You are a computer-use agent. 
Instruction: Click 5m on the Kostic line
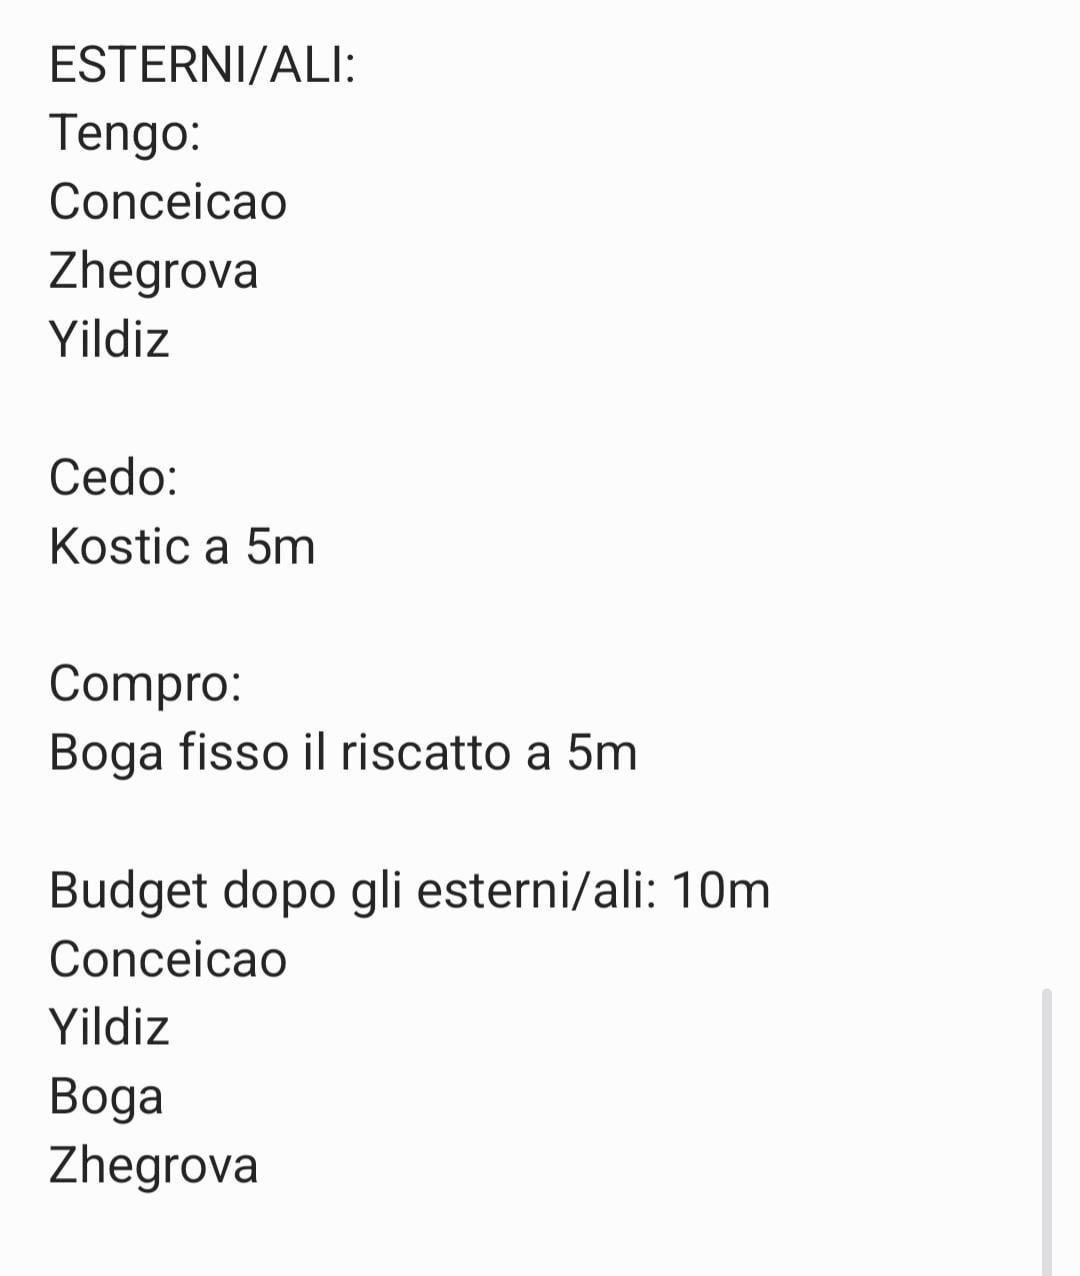(280, 547)
